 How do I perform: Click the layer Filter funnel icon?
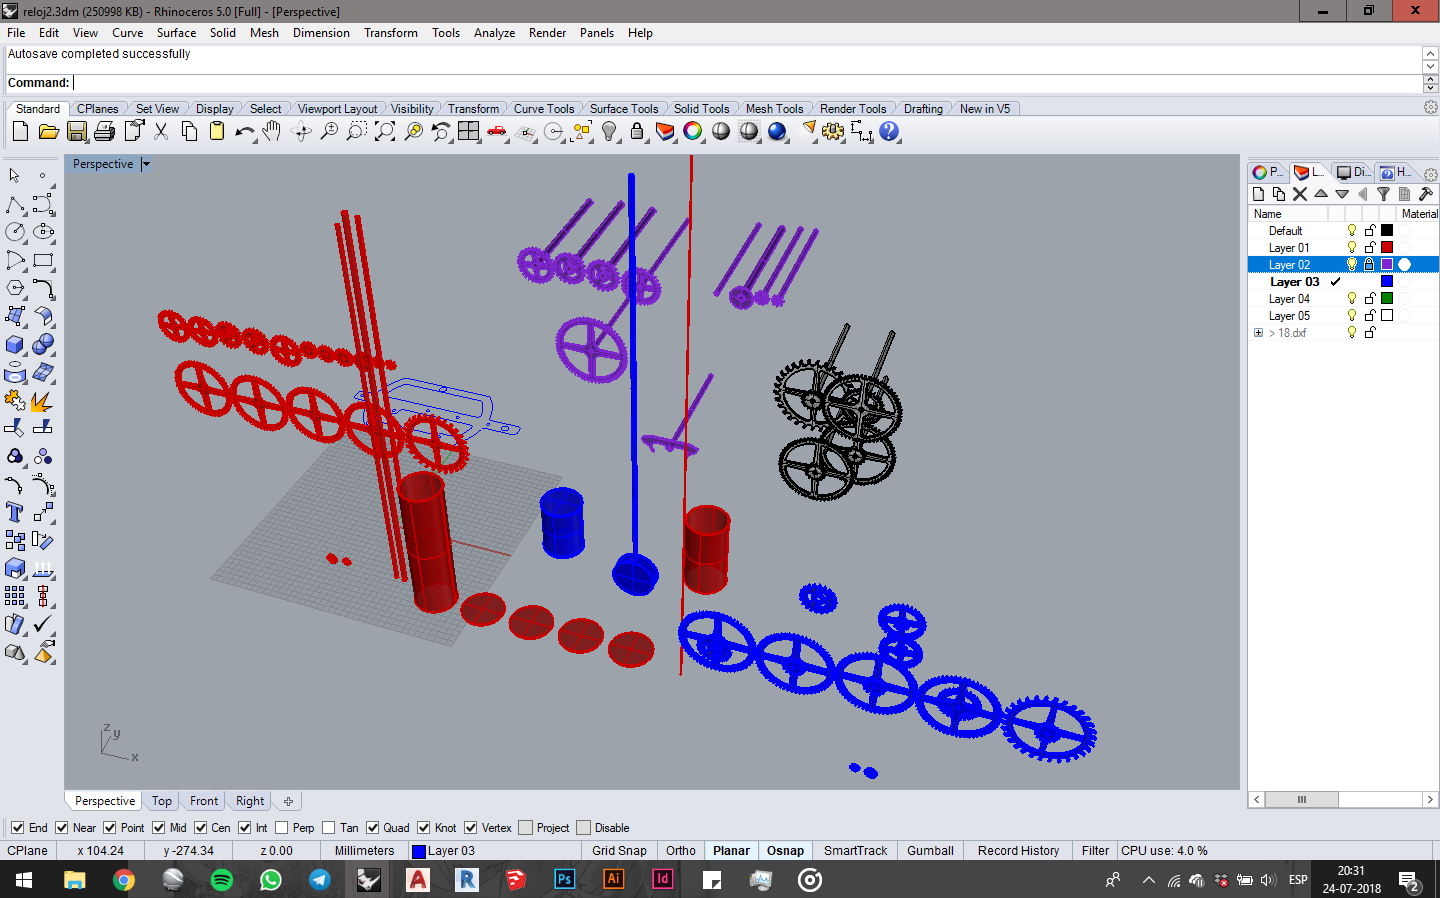pyautogui.click(x=1384, y=194)
